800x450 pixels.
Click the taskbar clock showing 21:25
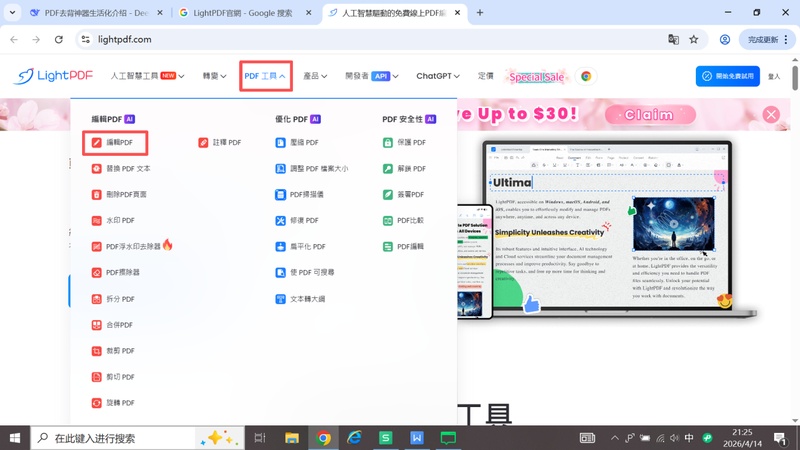pos(743,438)
